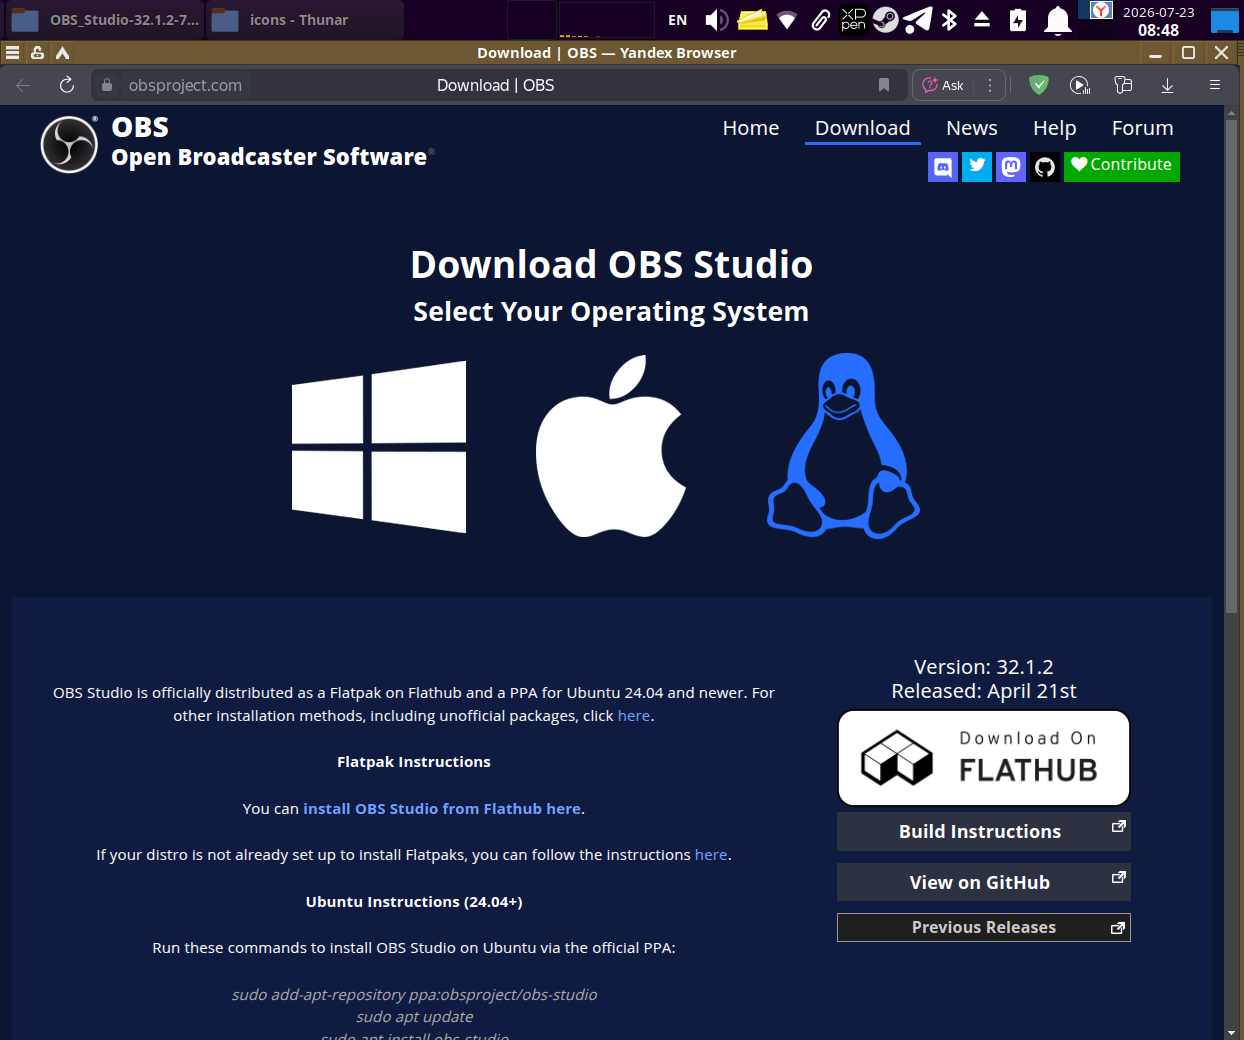
Task: Open the Telegram tray icon
Action: coord(918,20)
